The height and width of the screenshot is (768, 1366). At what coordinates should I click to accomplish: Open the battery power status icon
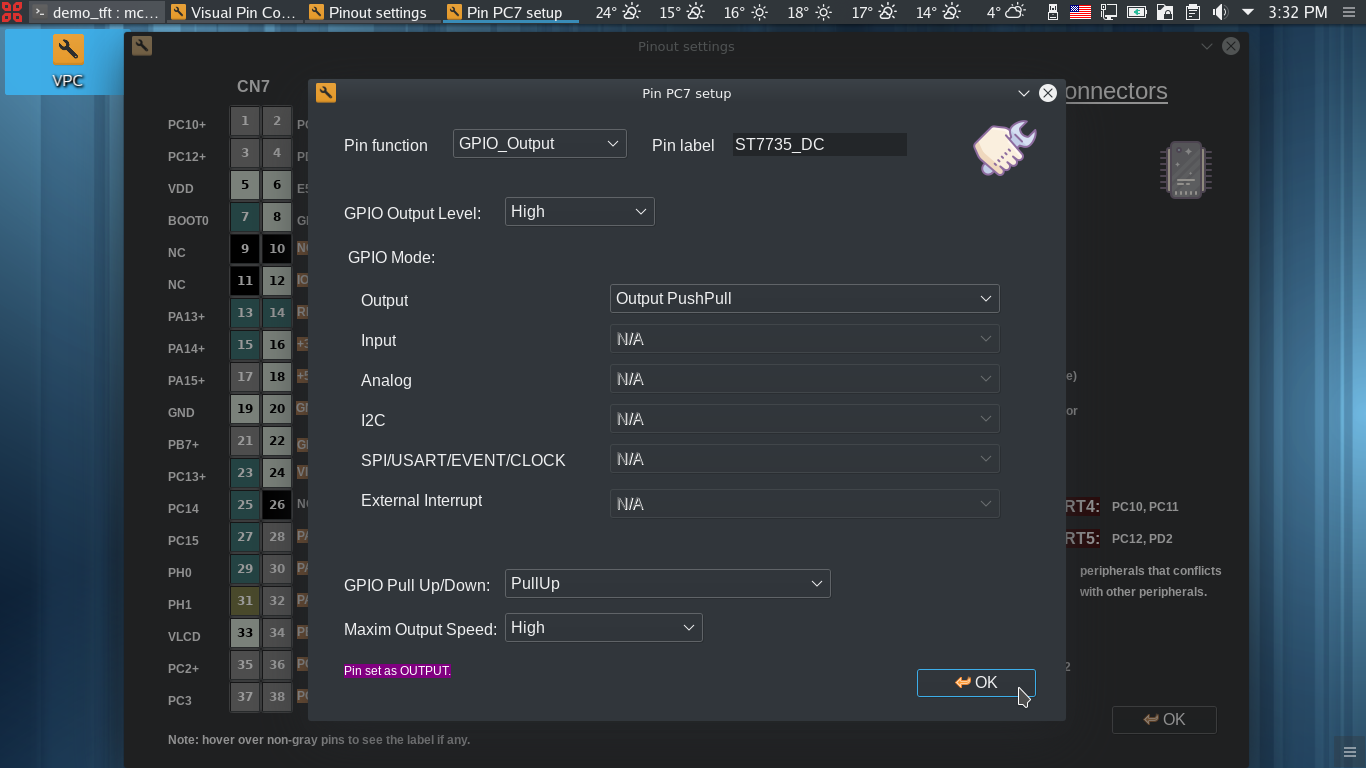[1136, 12]
